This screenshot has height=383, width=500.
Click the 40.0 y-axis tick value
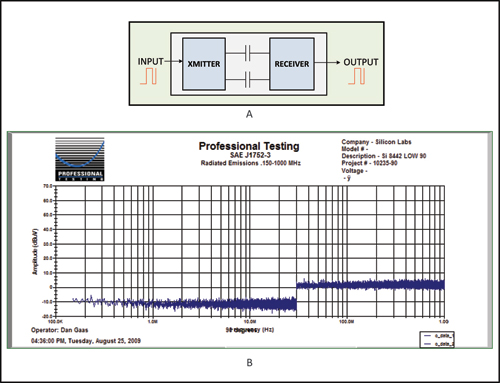[x=48, y=229]
